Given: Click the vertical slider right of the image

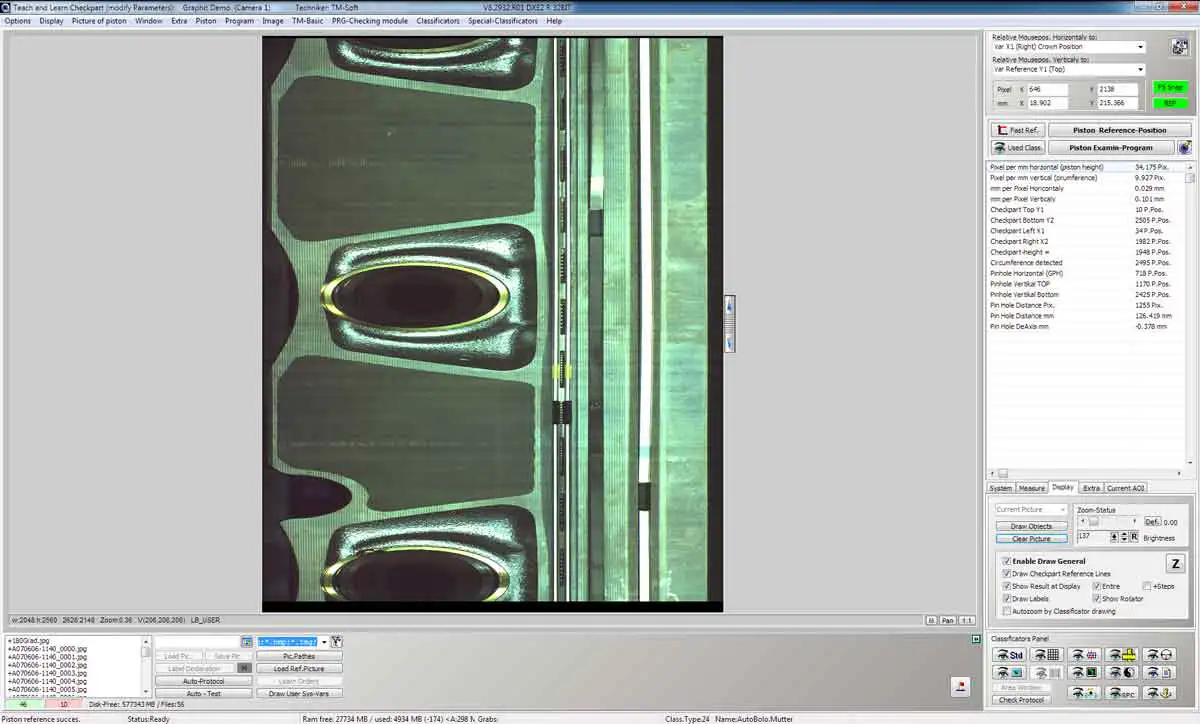Looking at the screenshot, I should pos(730,324).
